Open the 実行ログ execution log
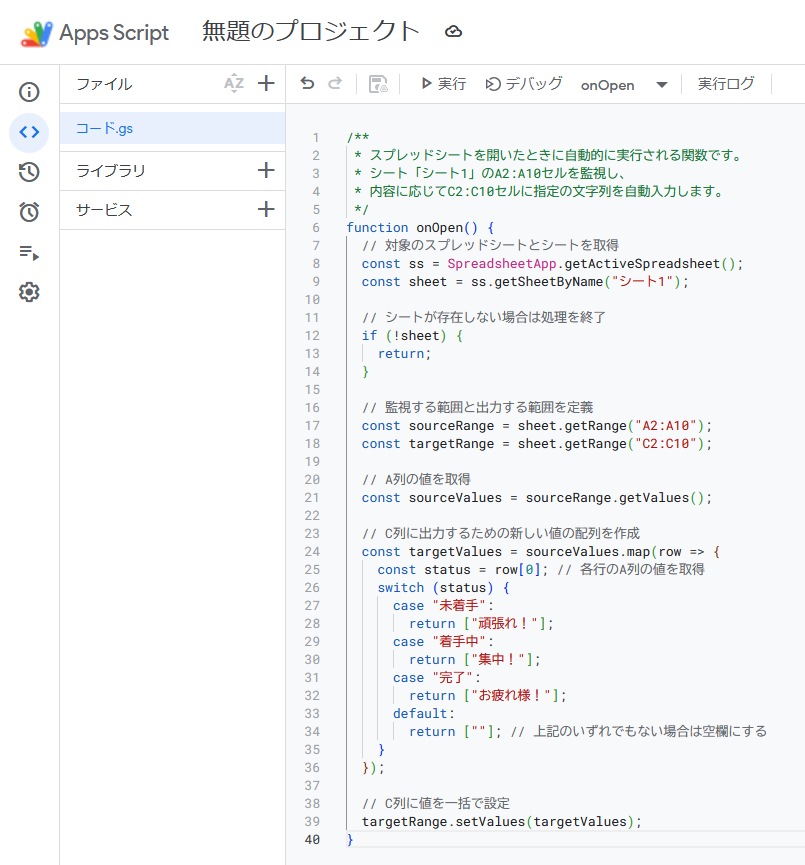The width and height of the screenshot is (805, 865). 726,84
